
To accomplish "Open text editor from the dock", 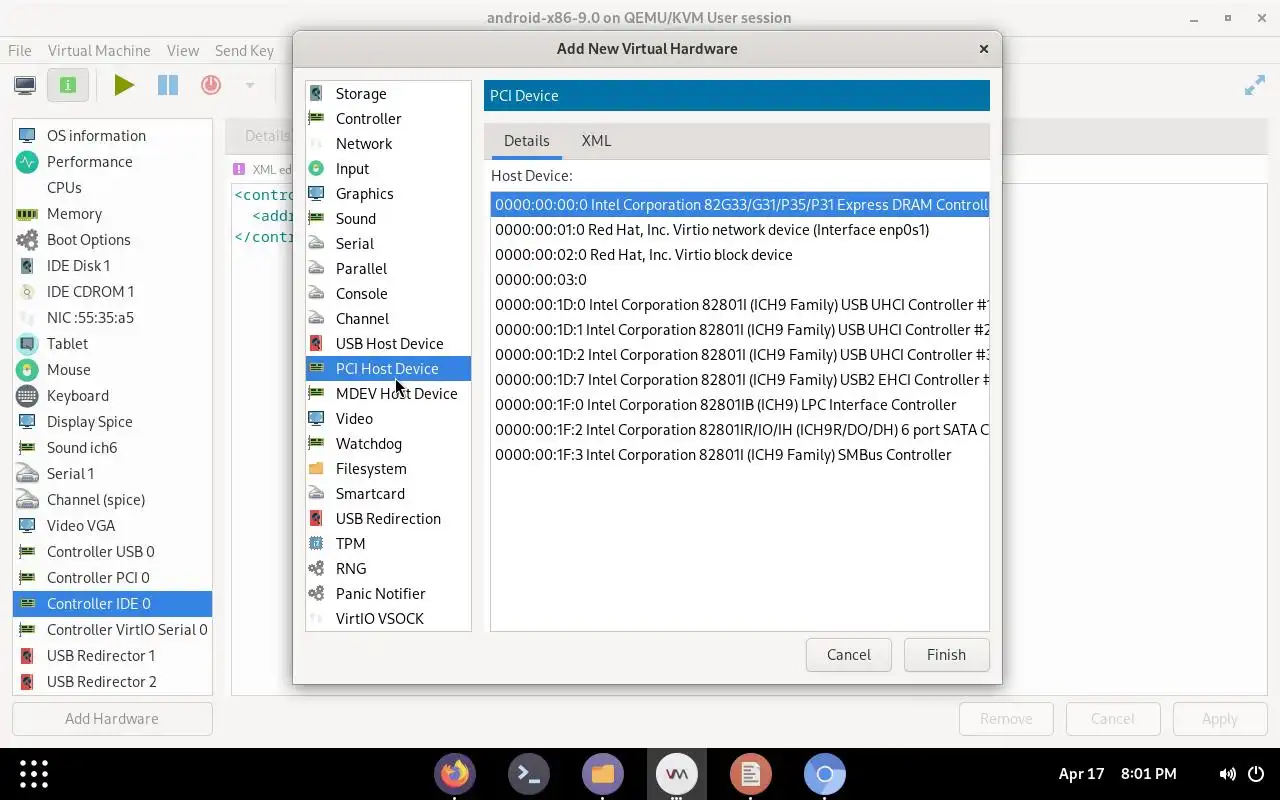I will tap(751, 774).
